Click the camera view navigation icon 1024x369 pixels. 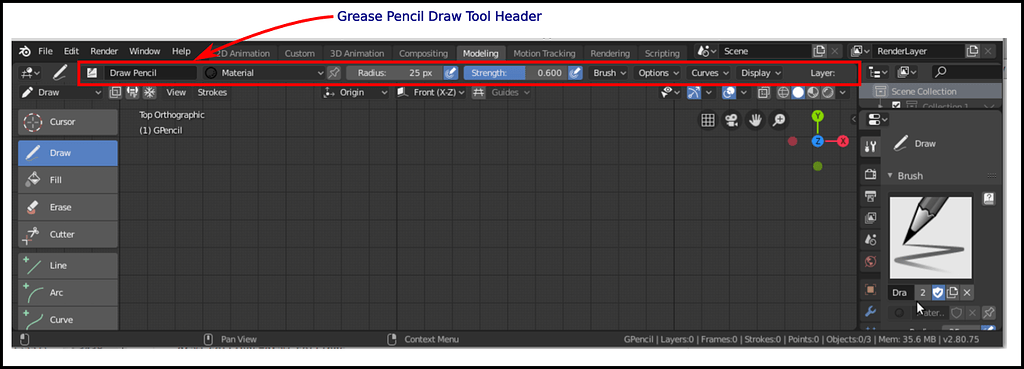click(731, 120)
